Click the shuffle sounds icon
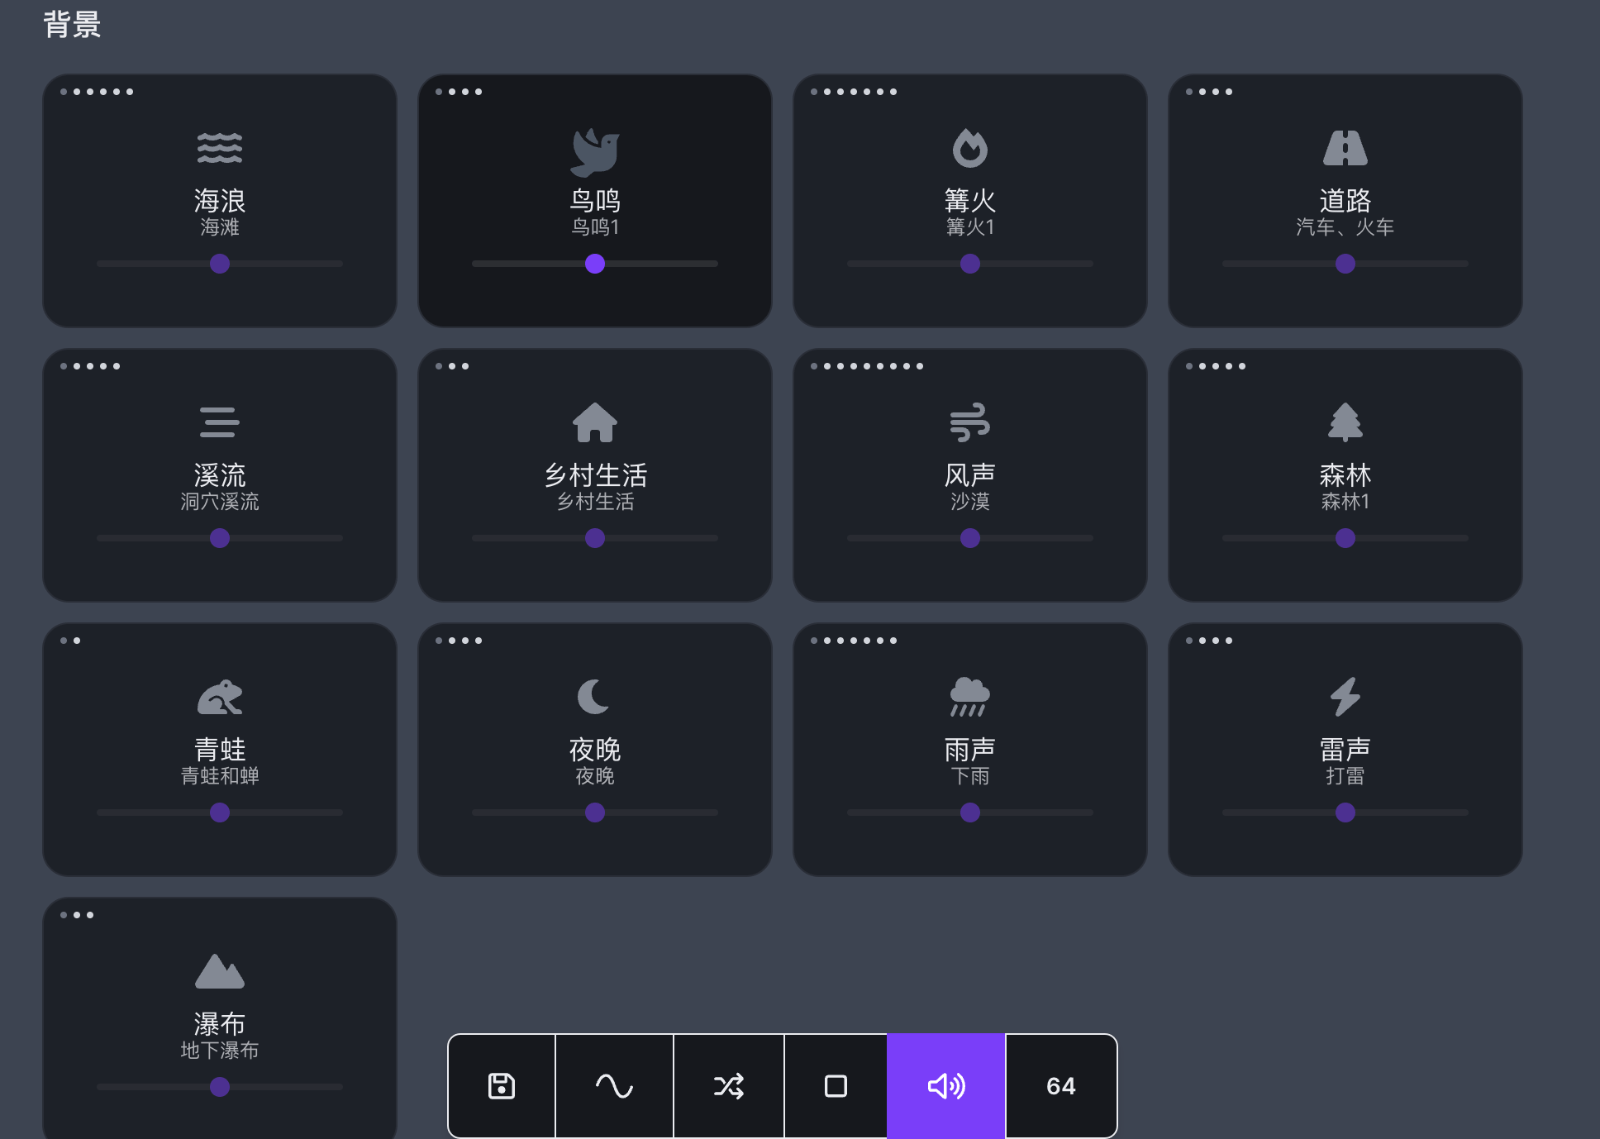The image size is (1600, 1139). (x=729, y=1086)
